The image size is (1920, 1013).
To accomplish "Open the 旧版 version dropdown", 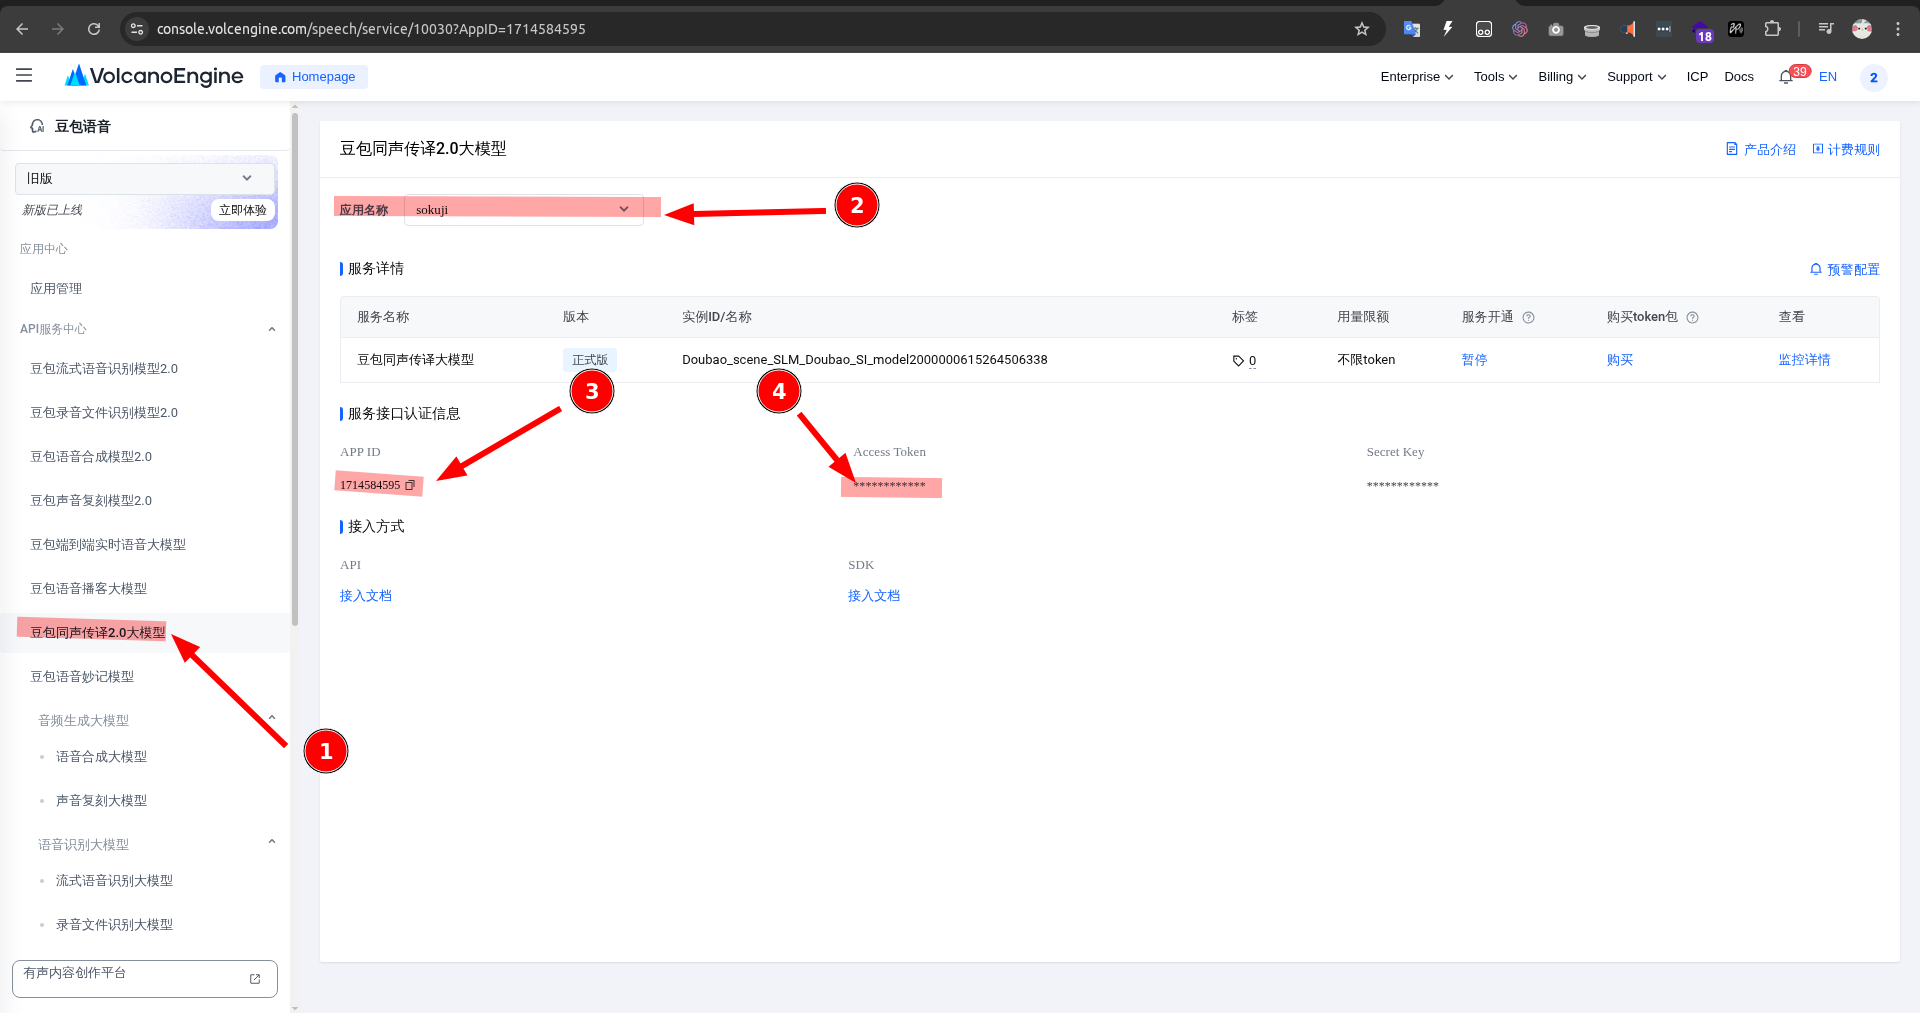I will tap(145, 178).
